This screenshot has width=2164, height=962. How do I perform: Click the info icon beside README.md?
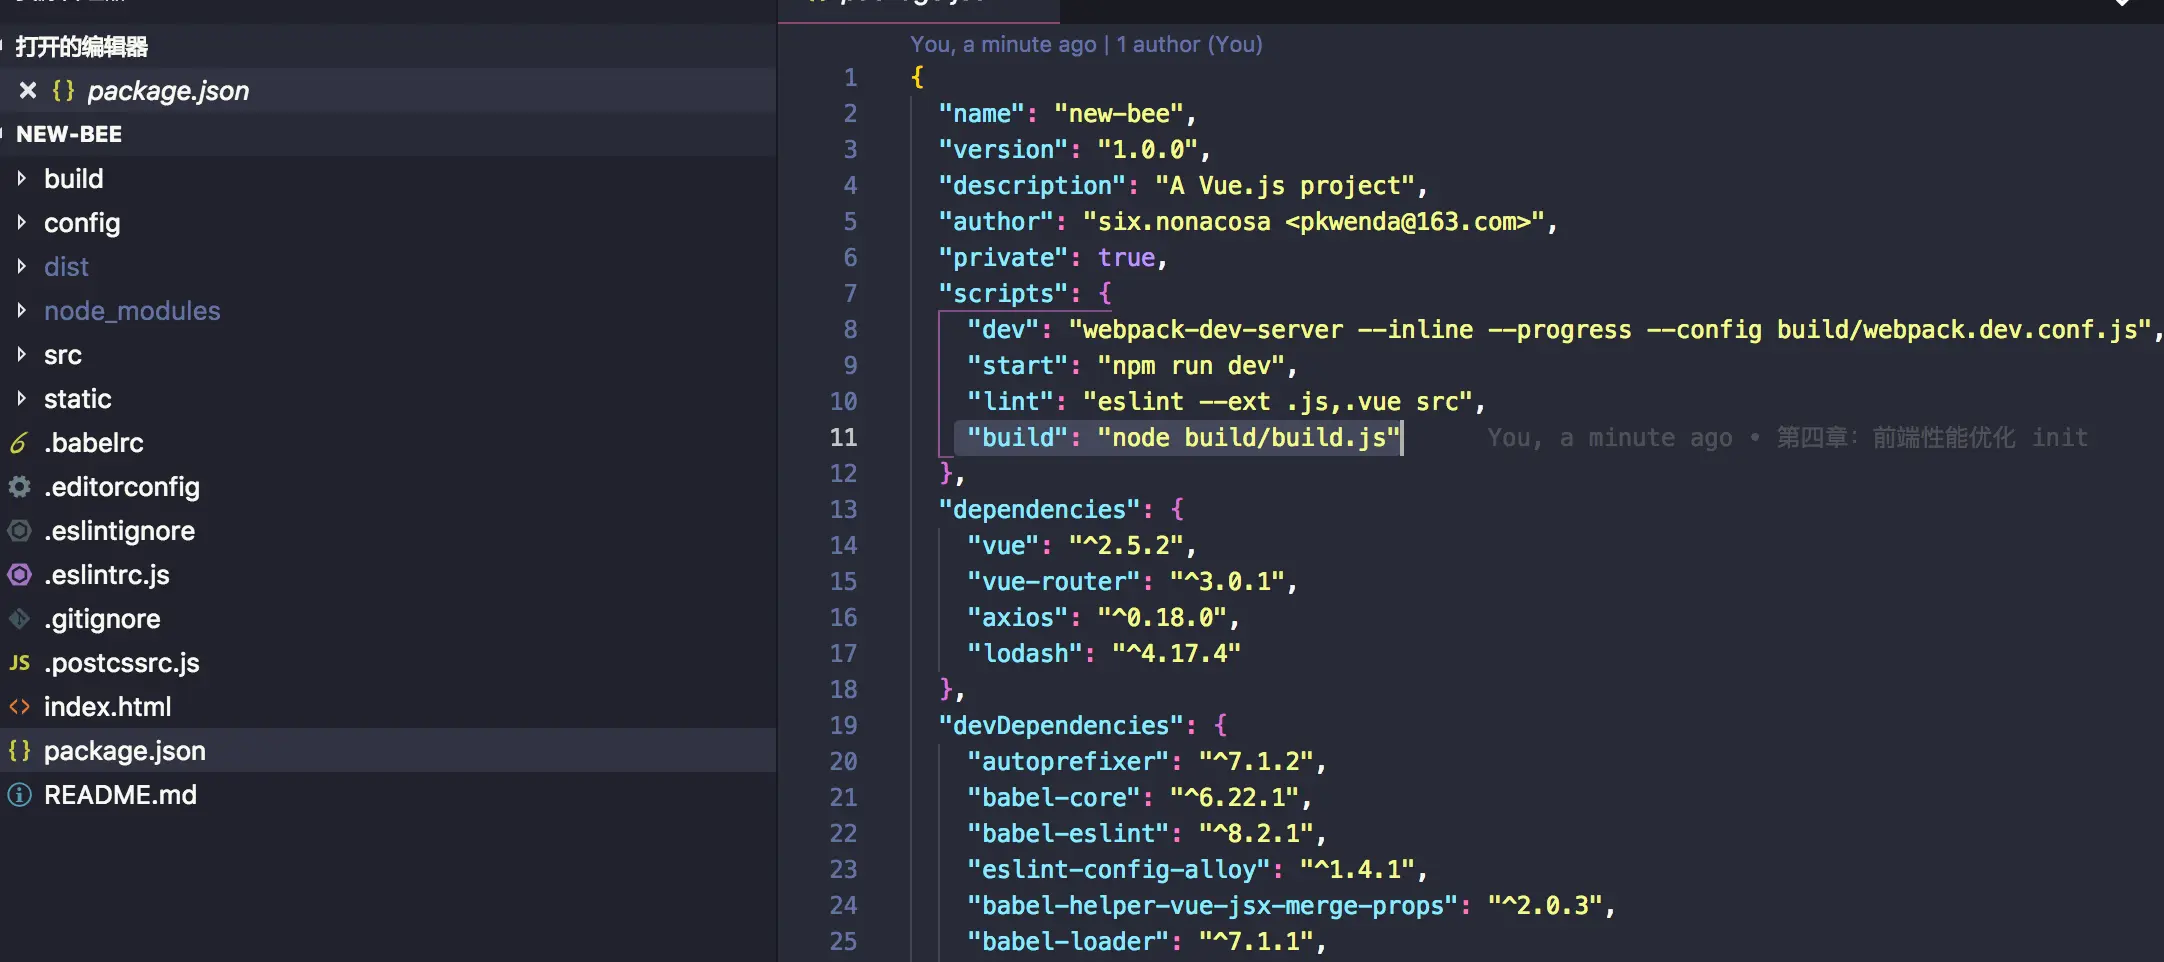coord(19,794)
